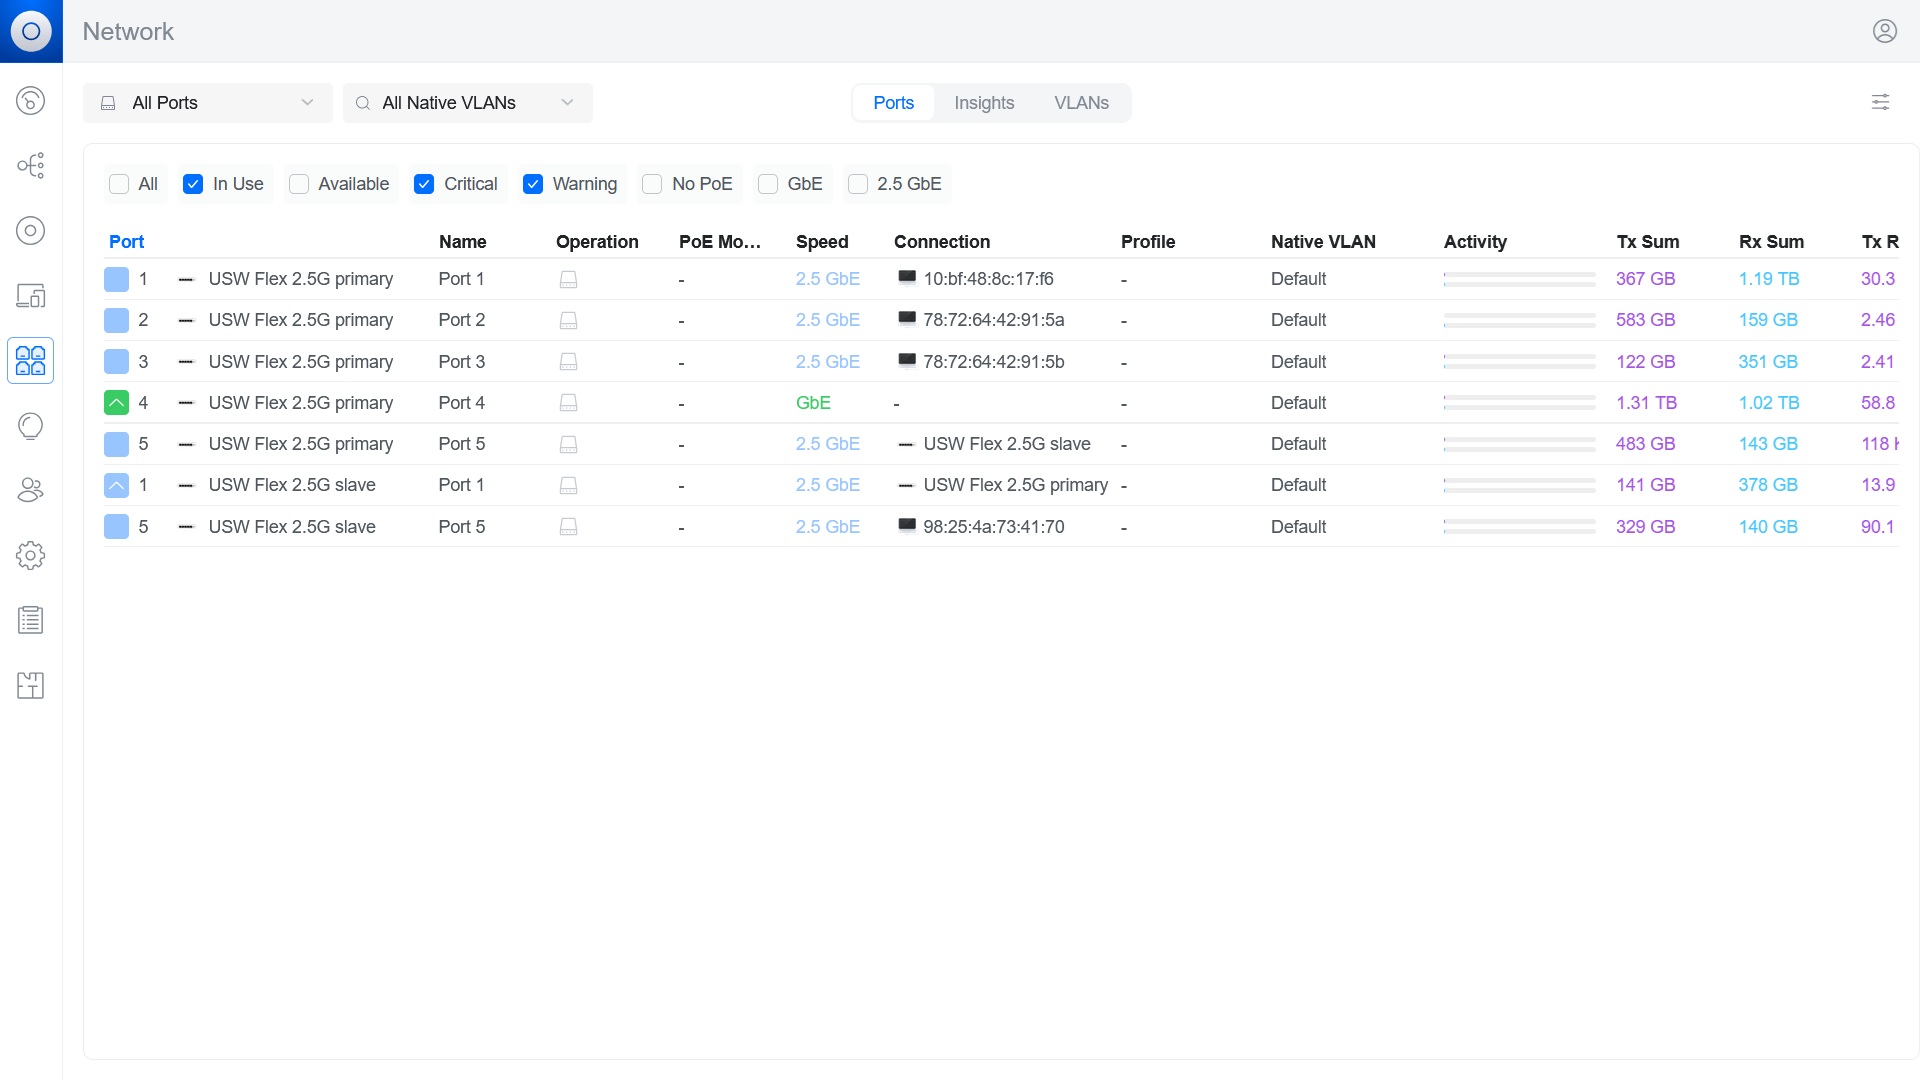Uncheck the Warning filter checkbox
The image size is (1920, 1080).
533,184
